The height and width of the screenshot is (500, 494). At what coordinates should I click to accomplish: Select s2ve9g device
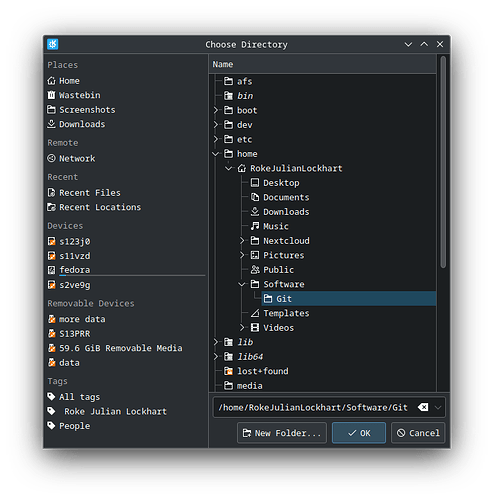pos(69,285)
